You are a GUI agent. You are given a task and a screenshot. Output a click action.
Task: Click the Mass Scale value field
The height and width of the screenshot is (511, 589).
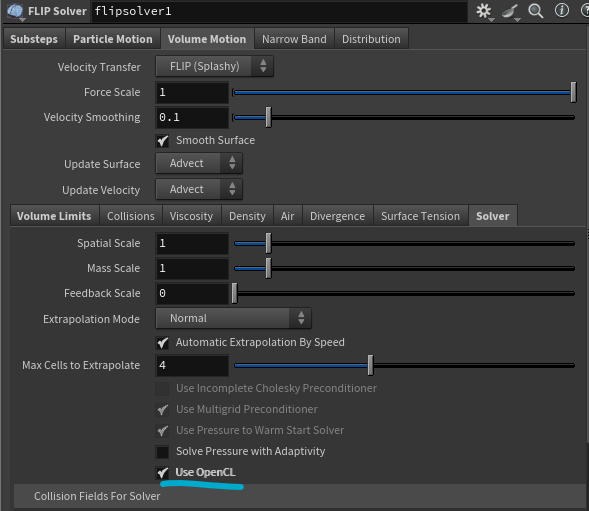pyautogui.click(x=192, y=268)
